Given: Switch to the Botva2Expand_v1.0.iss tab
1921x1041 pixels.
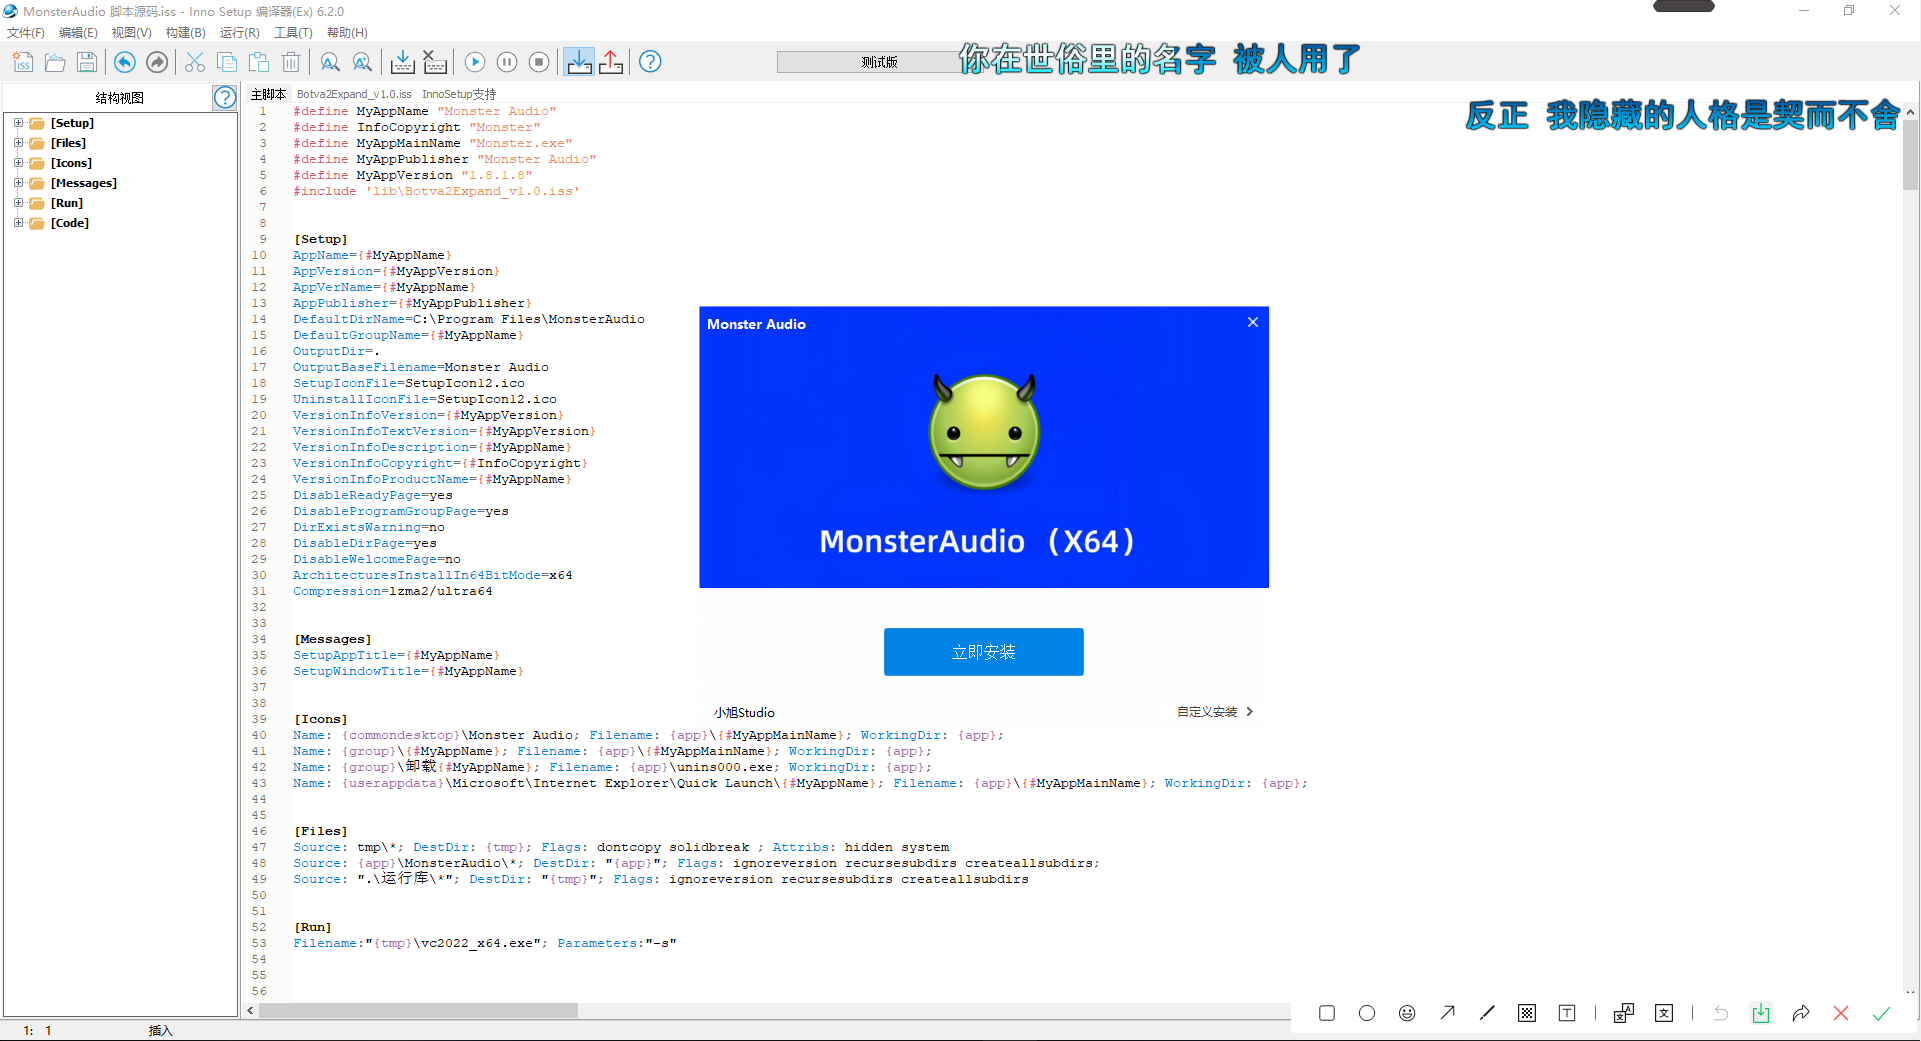Looking at the screenshot, I should click(353, 93).
